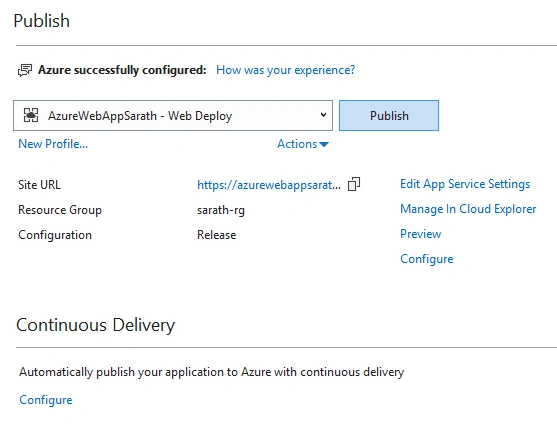Click the Azure successfully configured text
Screen dimensions: 557x430
tap(122, 70)
